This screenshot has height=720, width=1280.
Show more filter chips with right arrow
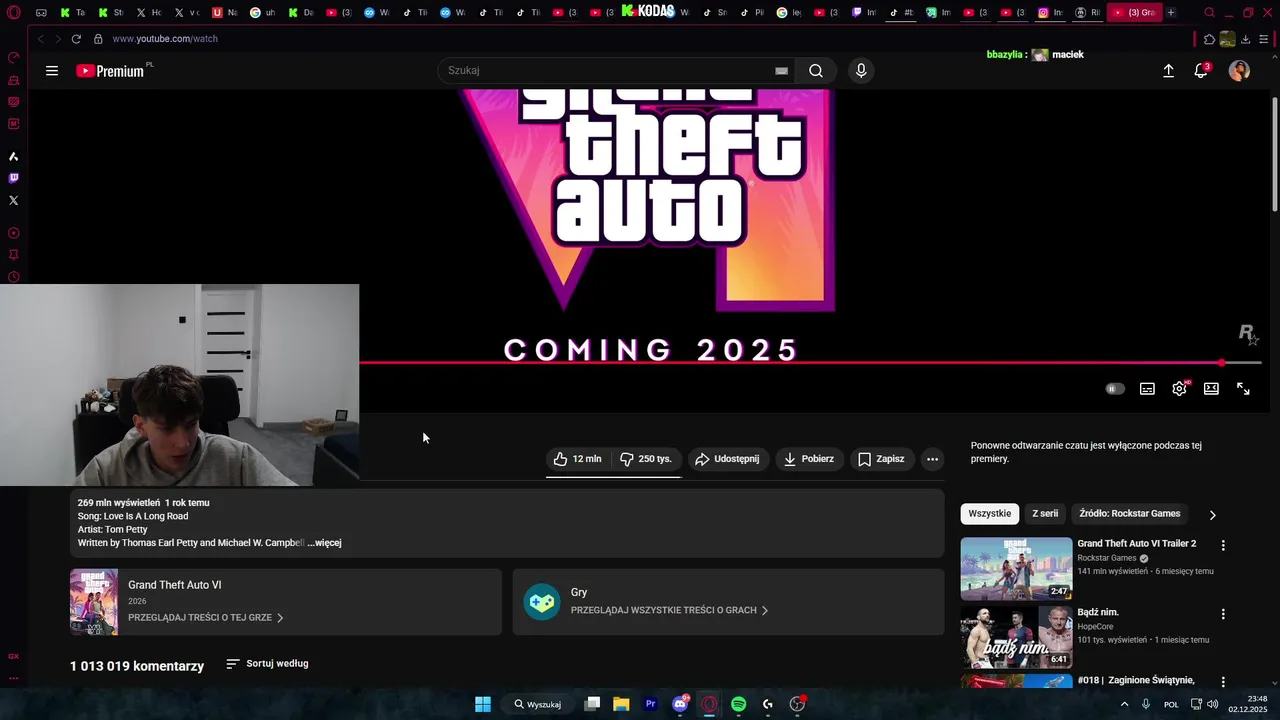pos(1212,515)
